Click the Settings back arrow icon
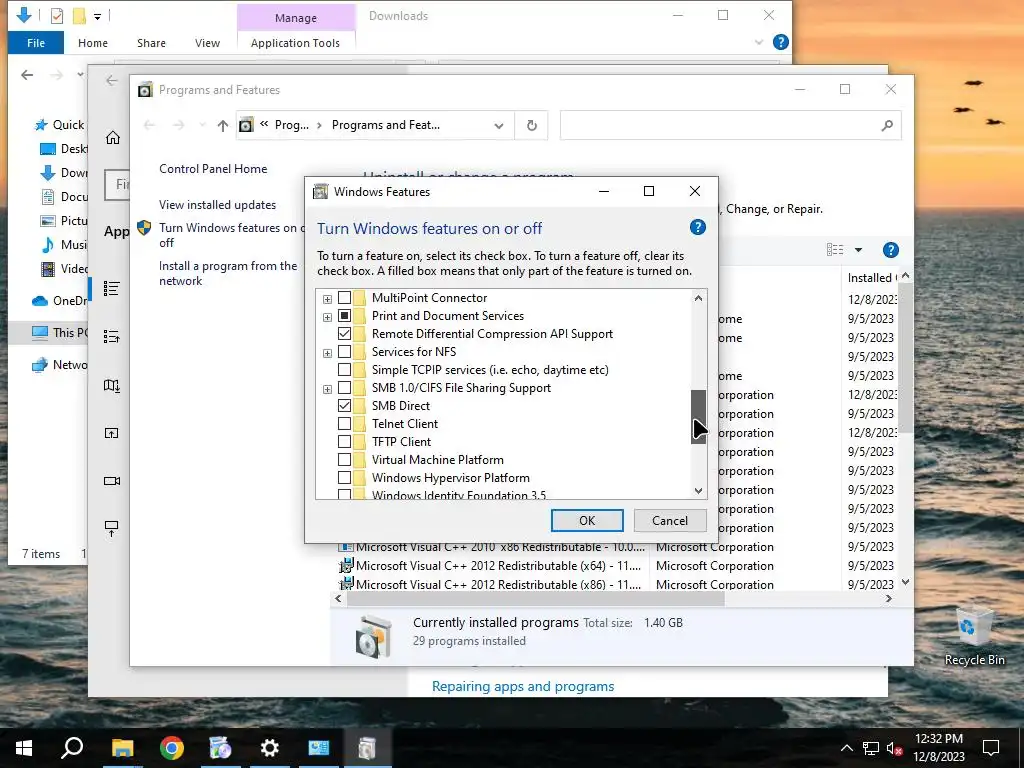The image size is (1024, 768). [112, 80]
